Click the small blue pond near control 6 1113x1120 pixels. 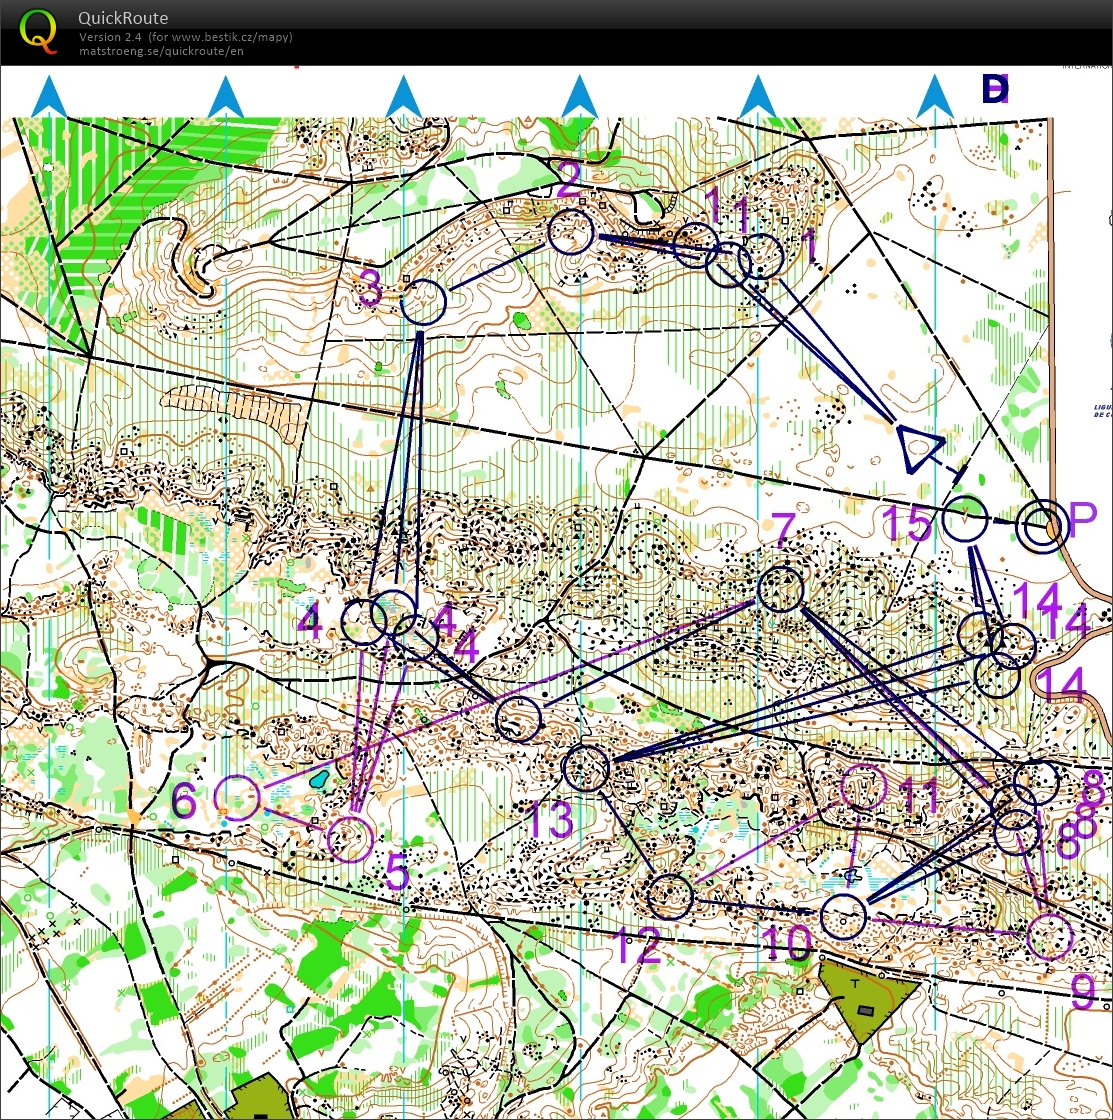coord(320,778)
